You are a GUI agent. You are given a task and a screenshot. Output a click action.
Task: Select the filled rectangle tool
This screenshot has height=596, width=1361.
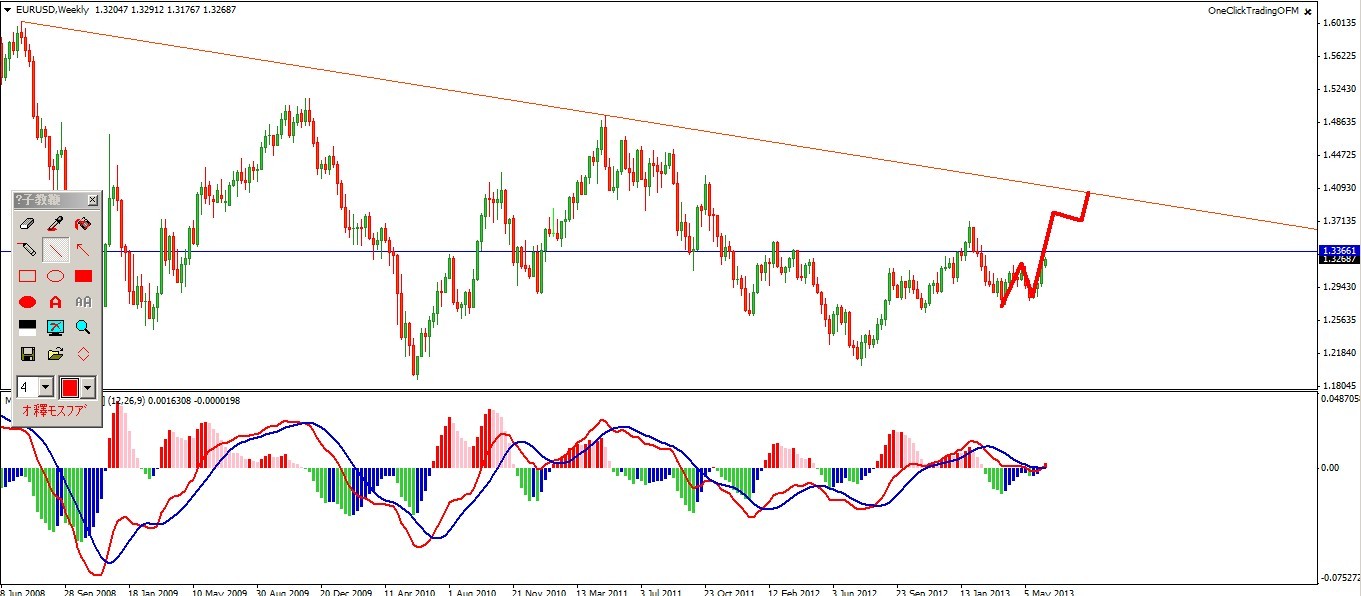[x=84, y=276]
